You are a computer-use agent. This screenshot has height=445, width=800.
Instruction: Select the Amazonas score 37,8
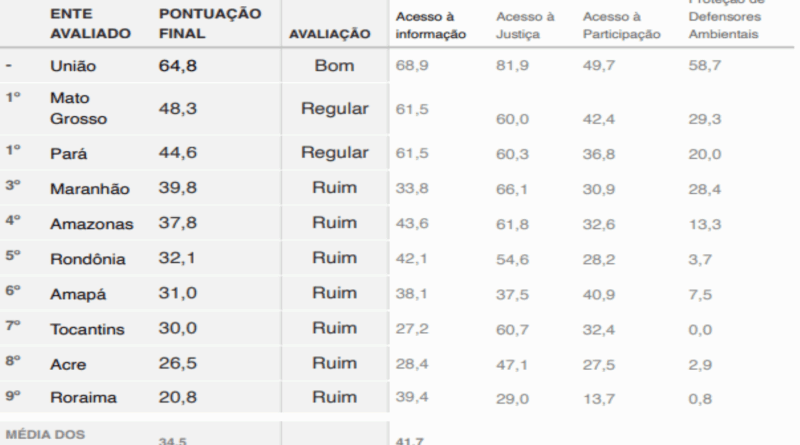pos(178,223)
